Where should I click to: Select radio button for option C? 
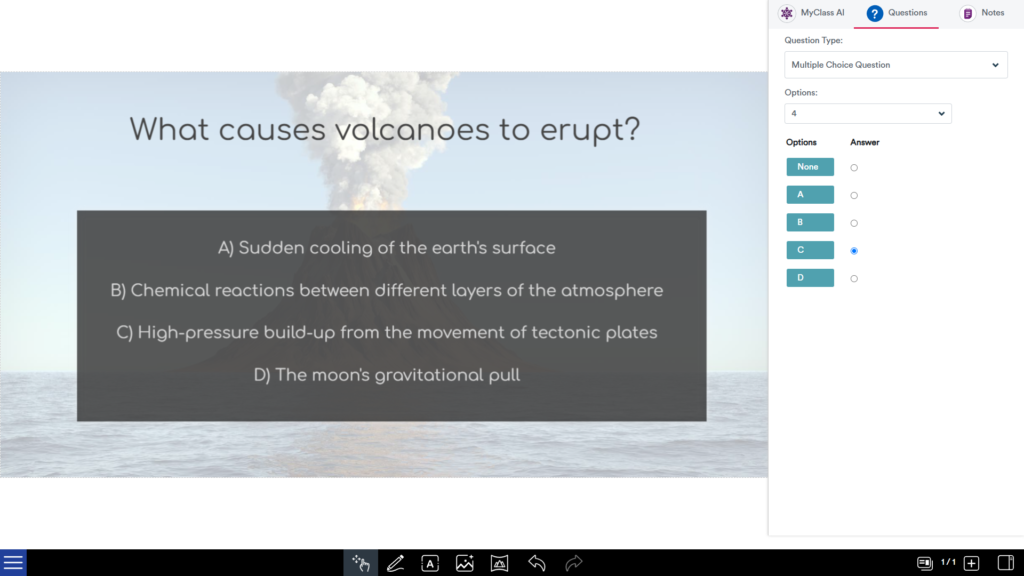[x=854, y=251]
